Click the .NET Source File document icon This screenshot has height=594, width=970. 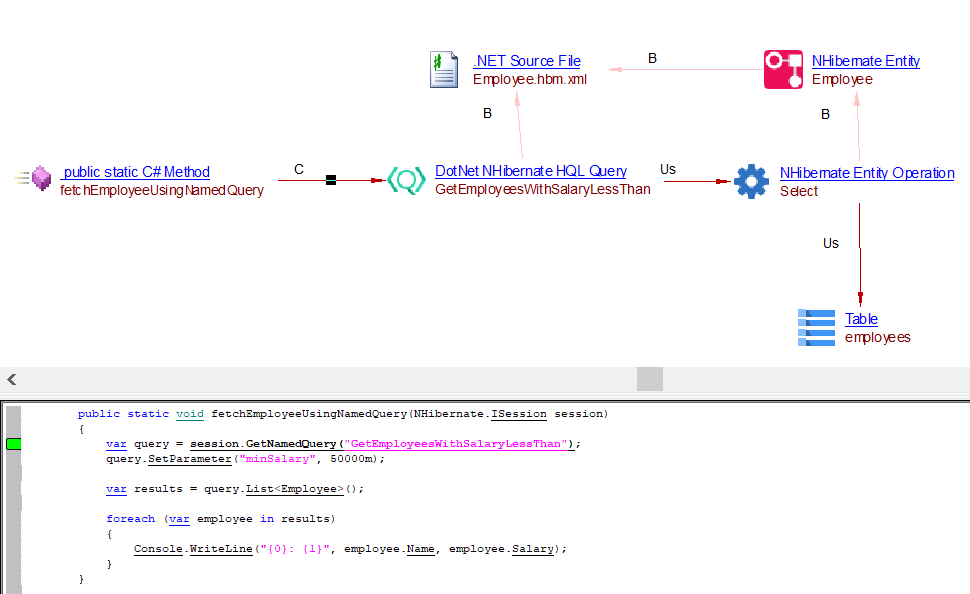pyautogui.click(x=444, y=70)
